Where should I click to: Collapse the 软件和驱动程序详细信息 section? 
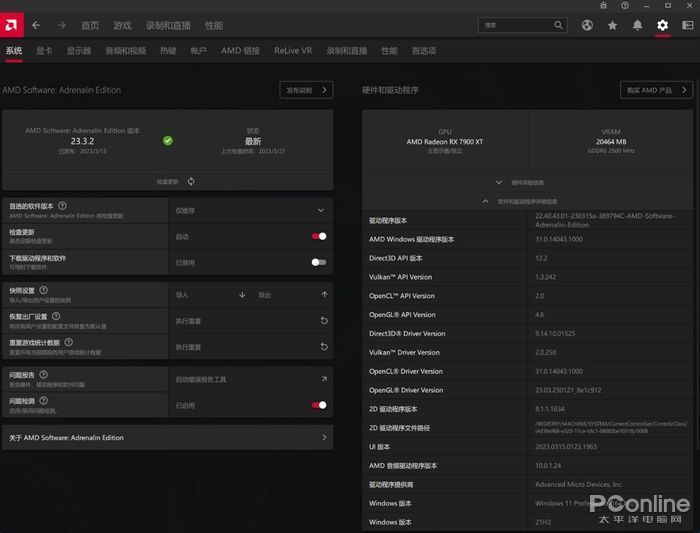(528, 201)
